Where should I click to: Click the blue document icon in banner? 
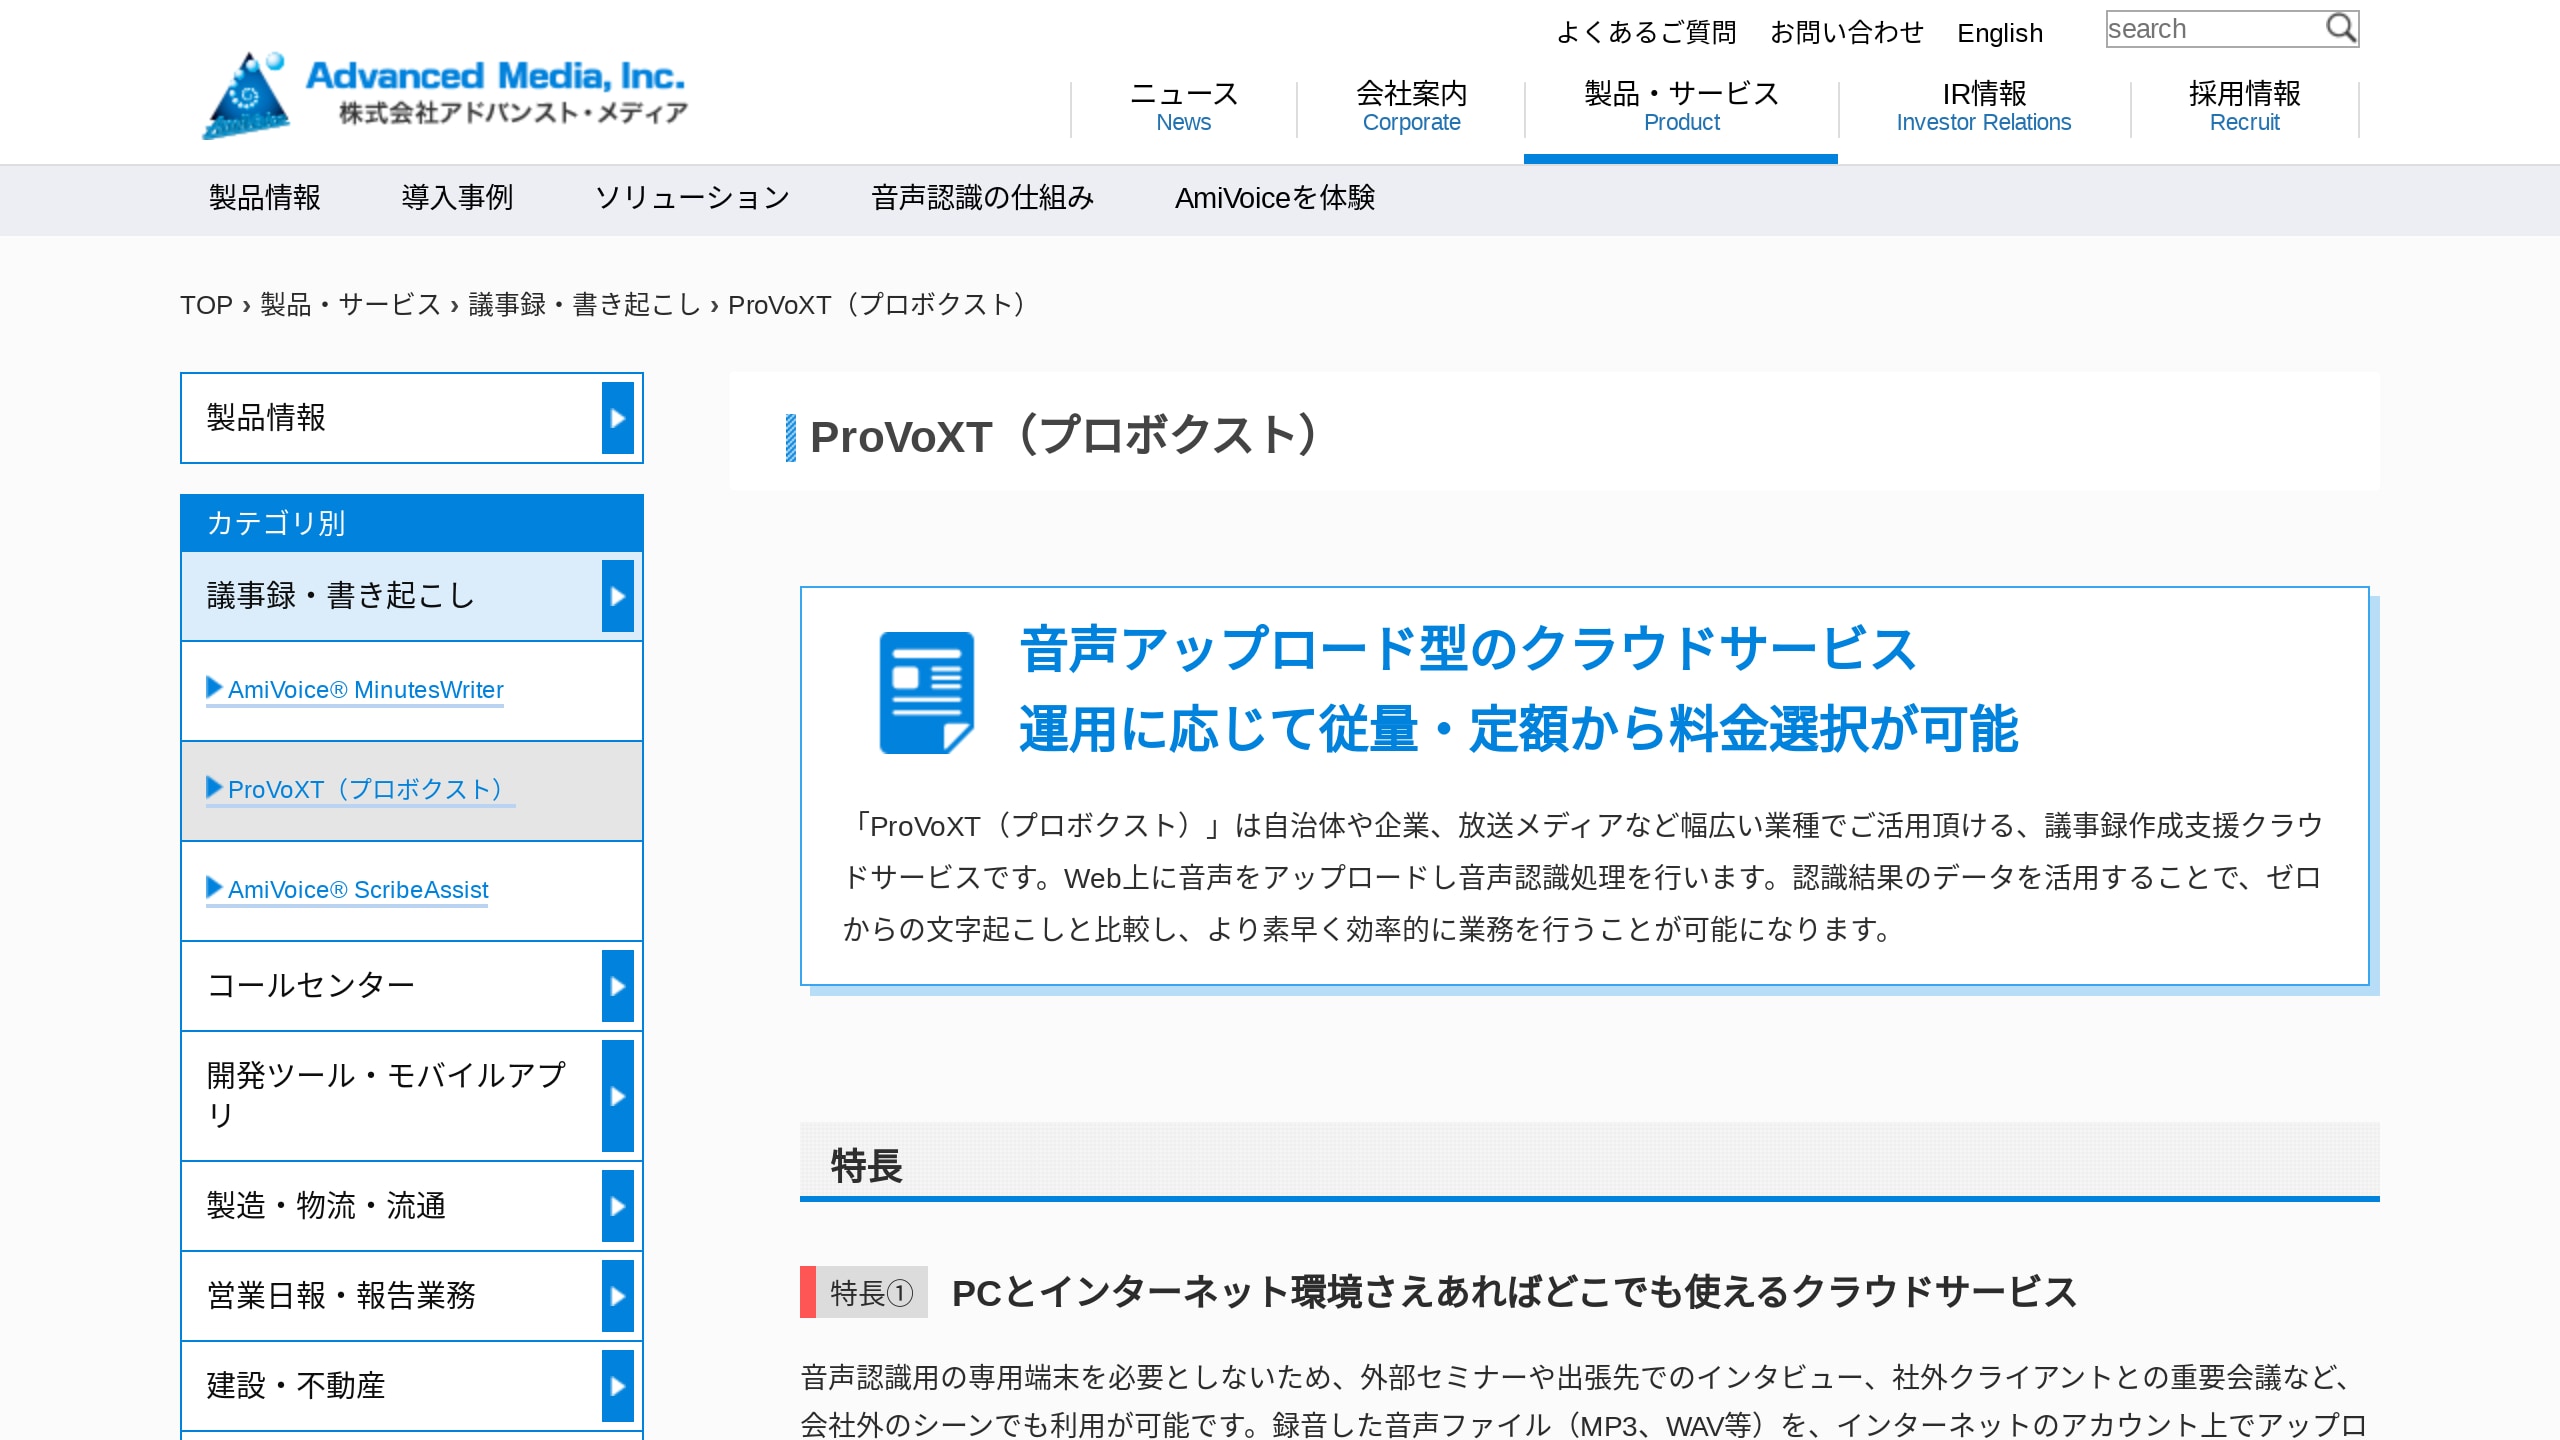[x=927, y=692]
